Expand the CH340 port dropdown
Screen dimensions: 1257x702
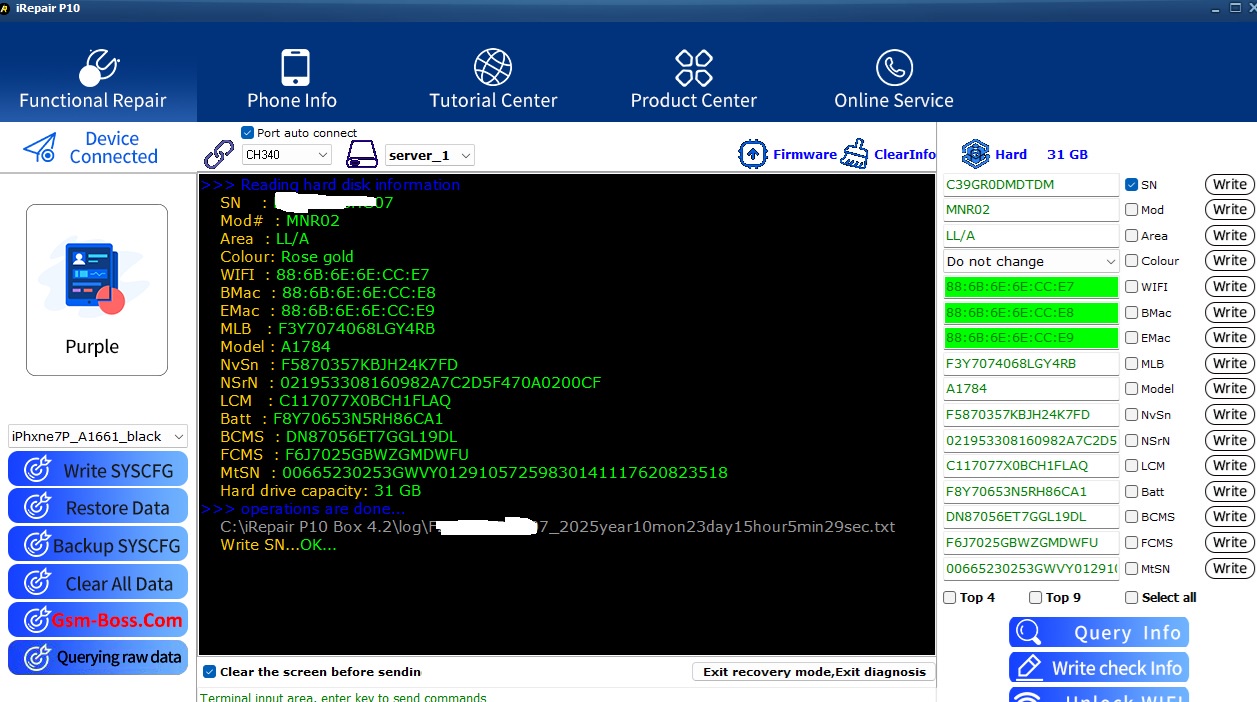click(x=287, y=155)
